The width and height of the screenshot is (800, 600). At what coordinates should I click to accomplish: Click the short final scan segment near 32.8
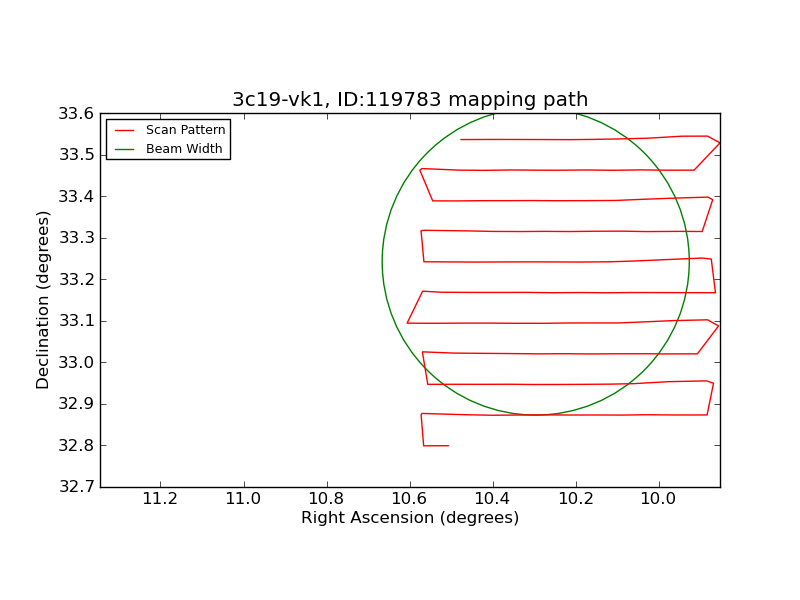coord(436,446)
